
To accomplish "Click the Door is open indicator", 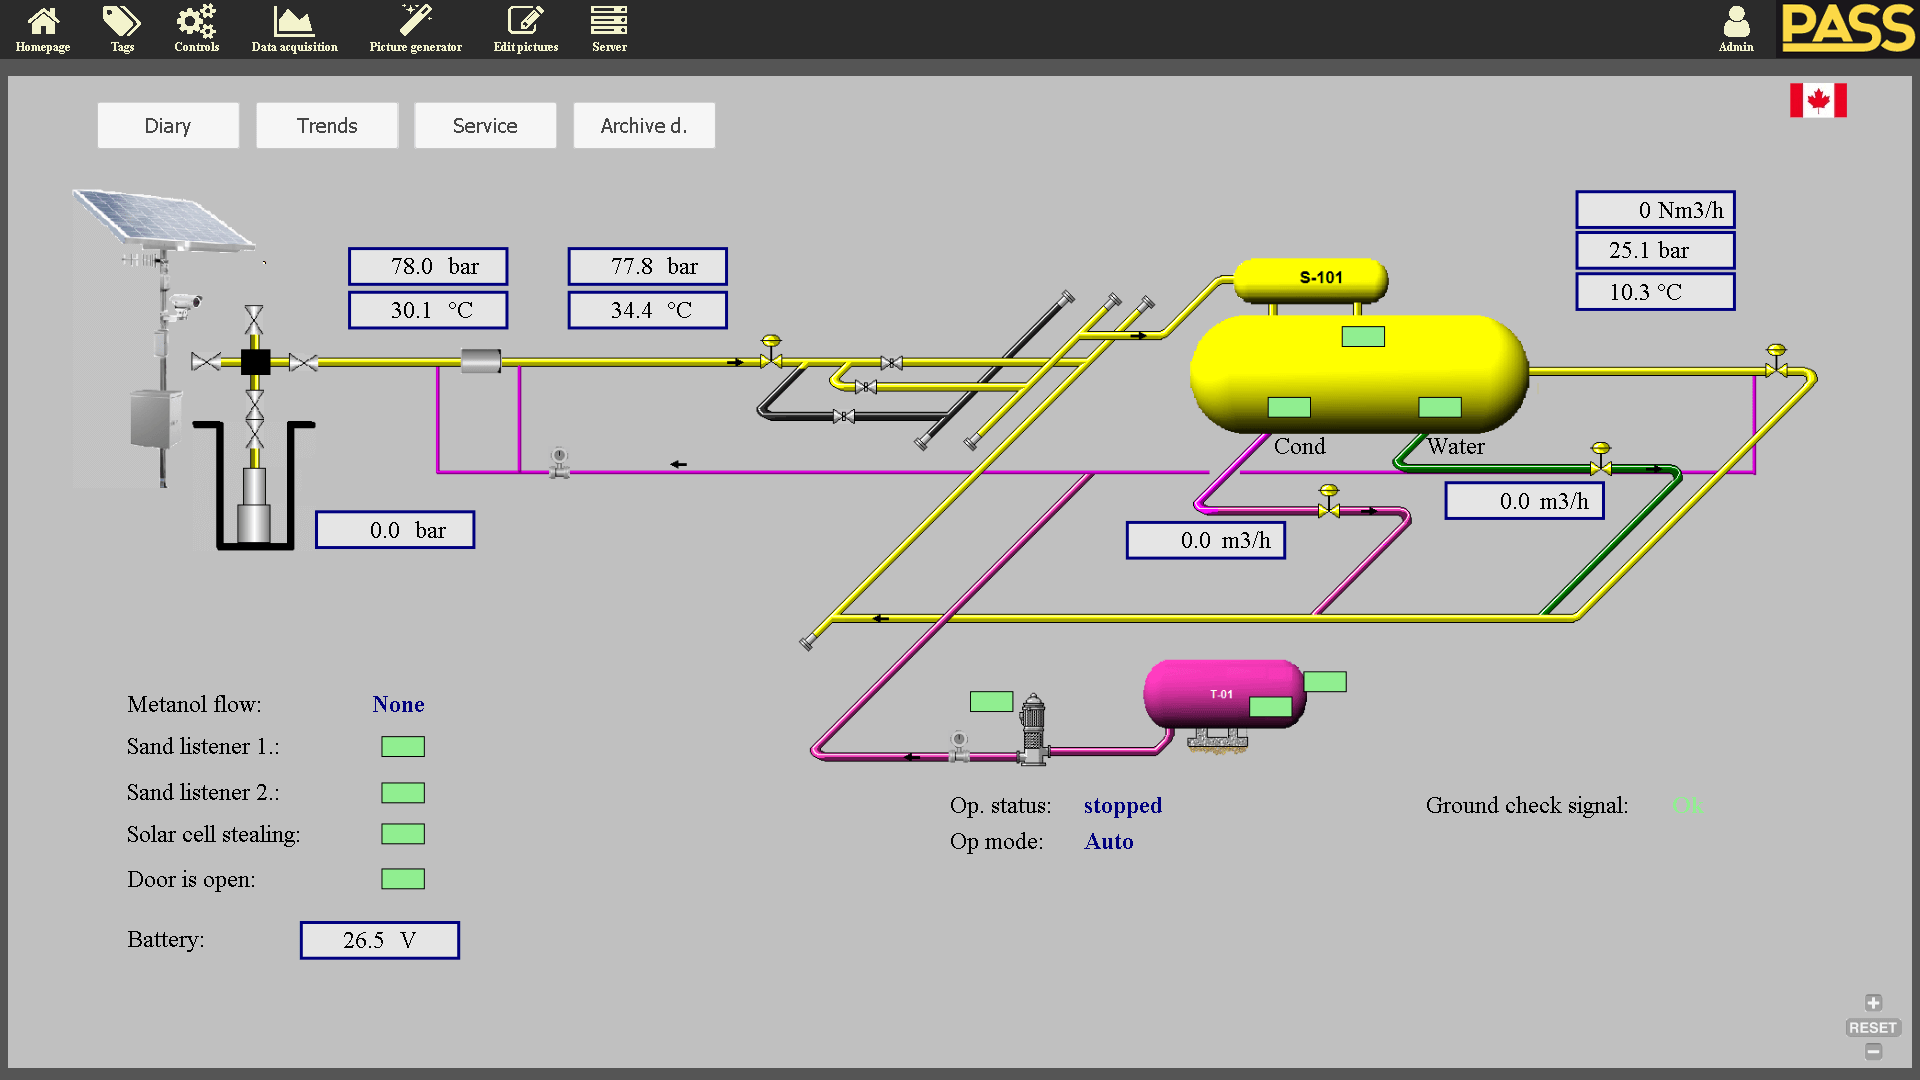I will coord(403,879).
